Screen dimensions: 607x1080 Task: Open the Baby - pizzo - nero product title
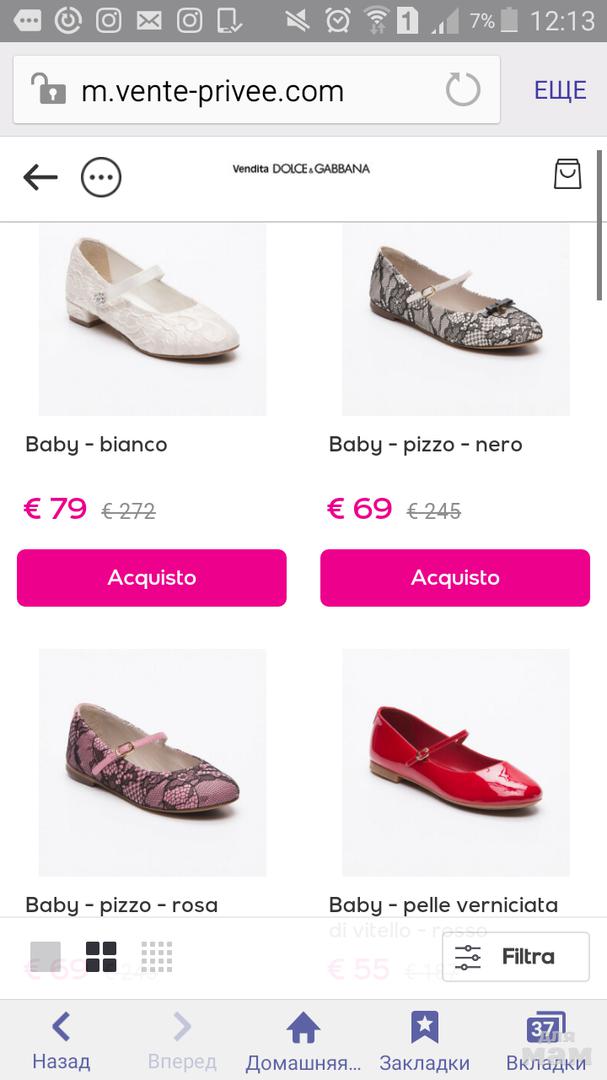pos(426,444)
